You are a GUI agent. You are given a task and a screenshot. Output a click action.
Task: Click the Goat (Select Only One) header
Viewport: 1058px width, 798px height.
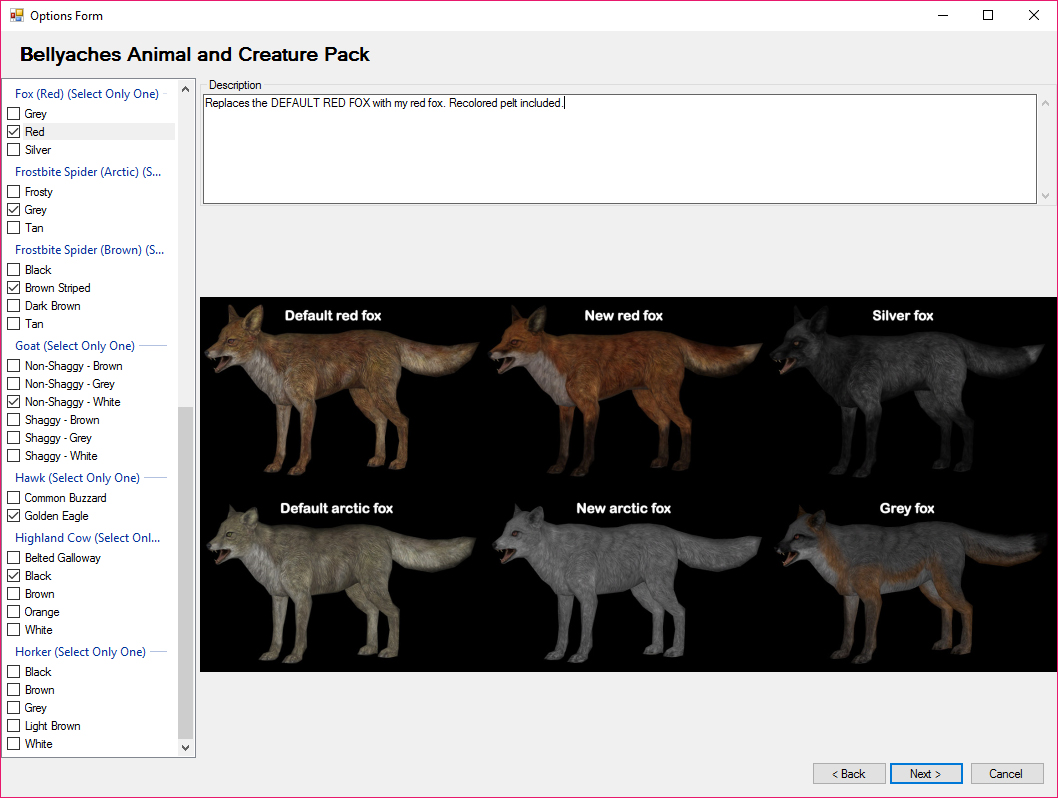tap(75, 346)
